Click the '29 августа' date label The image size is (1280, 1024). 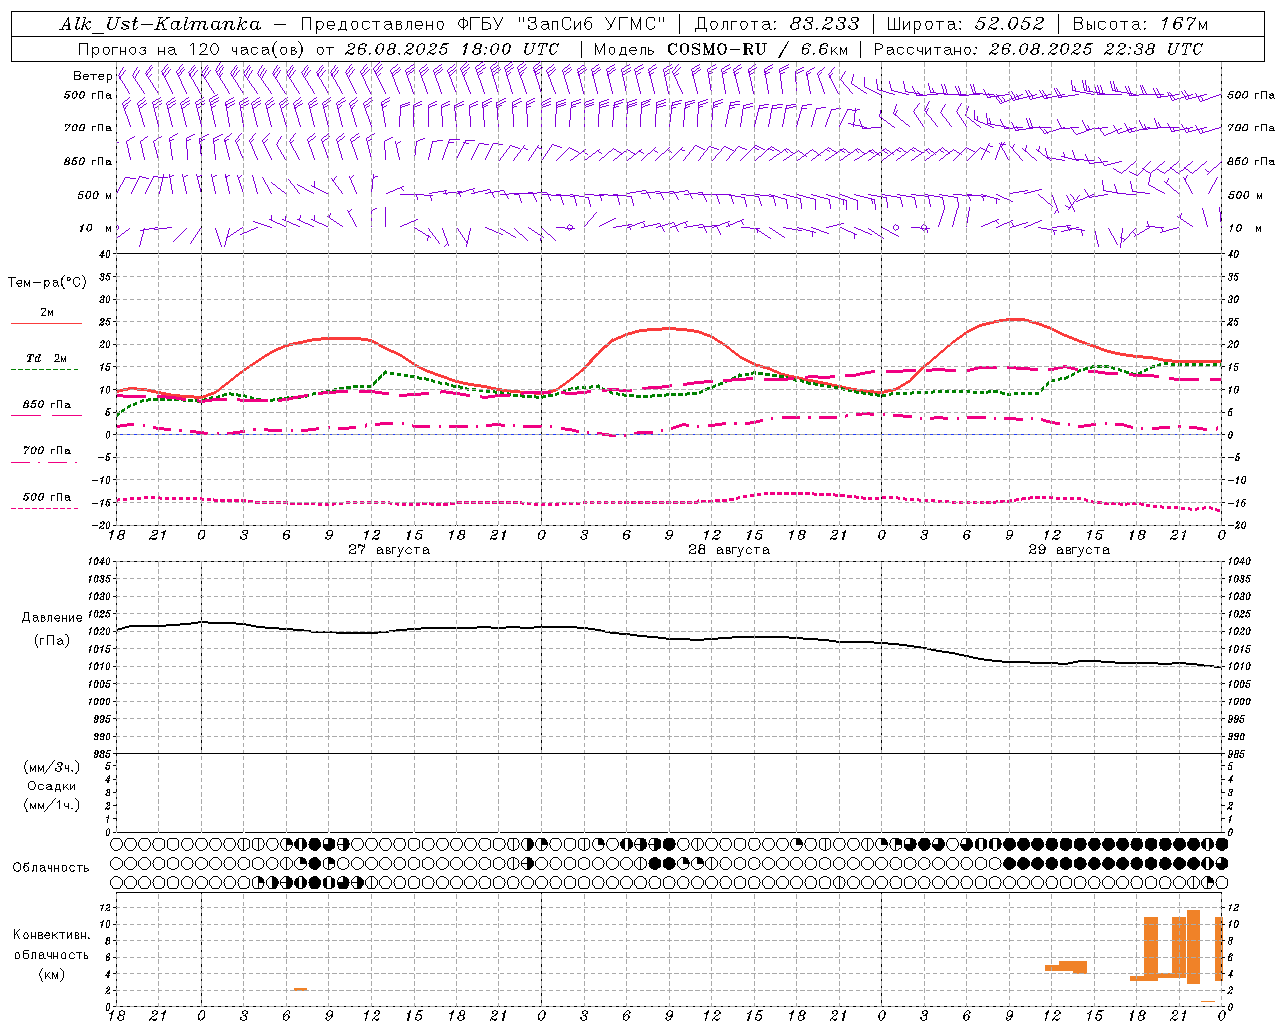tap(1069, 550)
